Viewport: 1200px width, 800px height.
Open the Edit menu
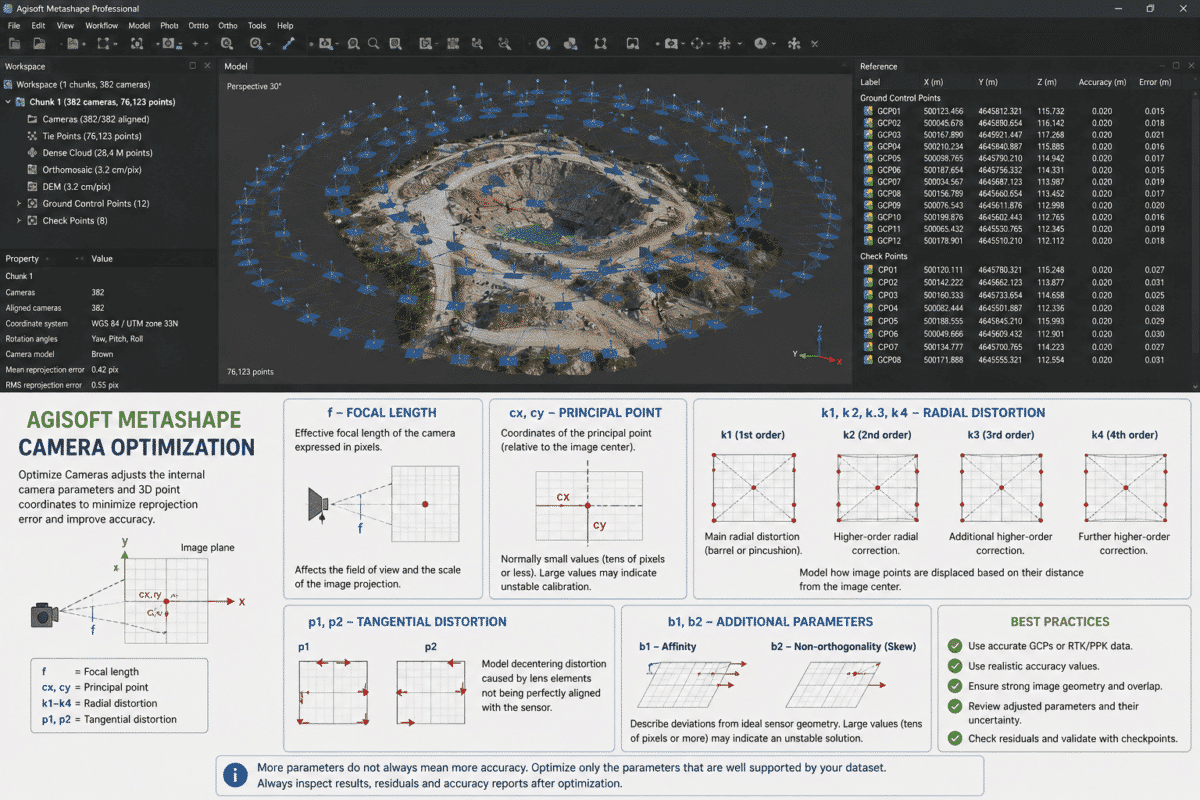click(38, 25)
